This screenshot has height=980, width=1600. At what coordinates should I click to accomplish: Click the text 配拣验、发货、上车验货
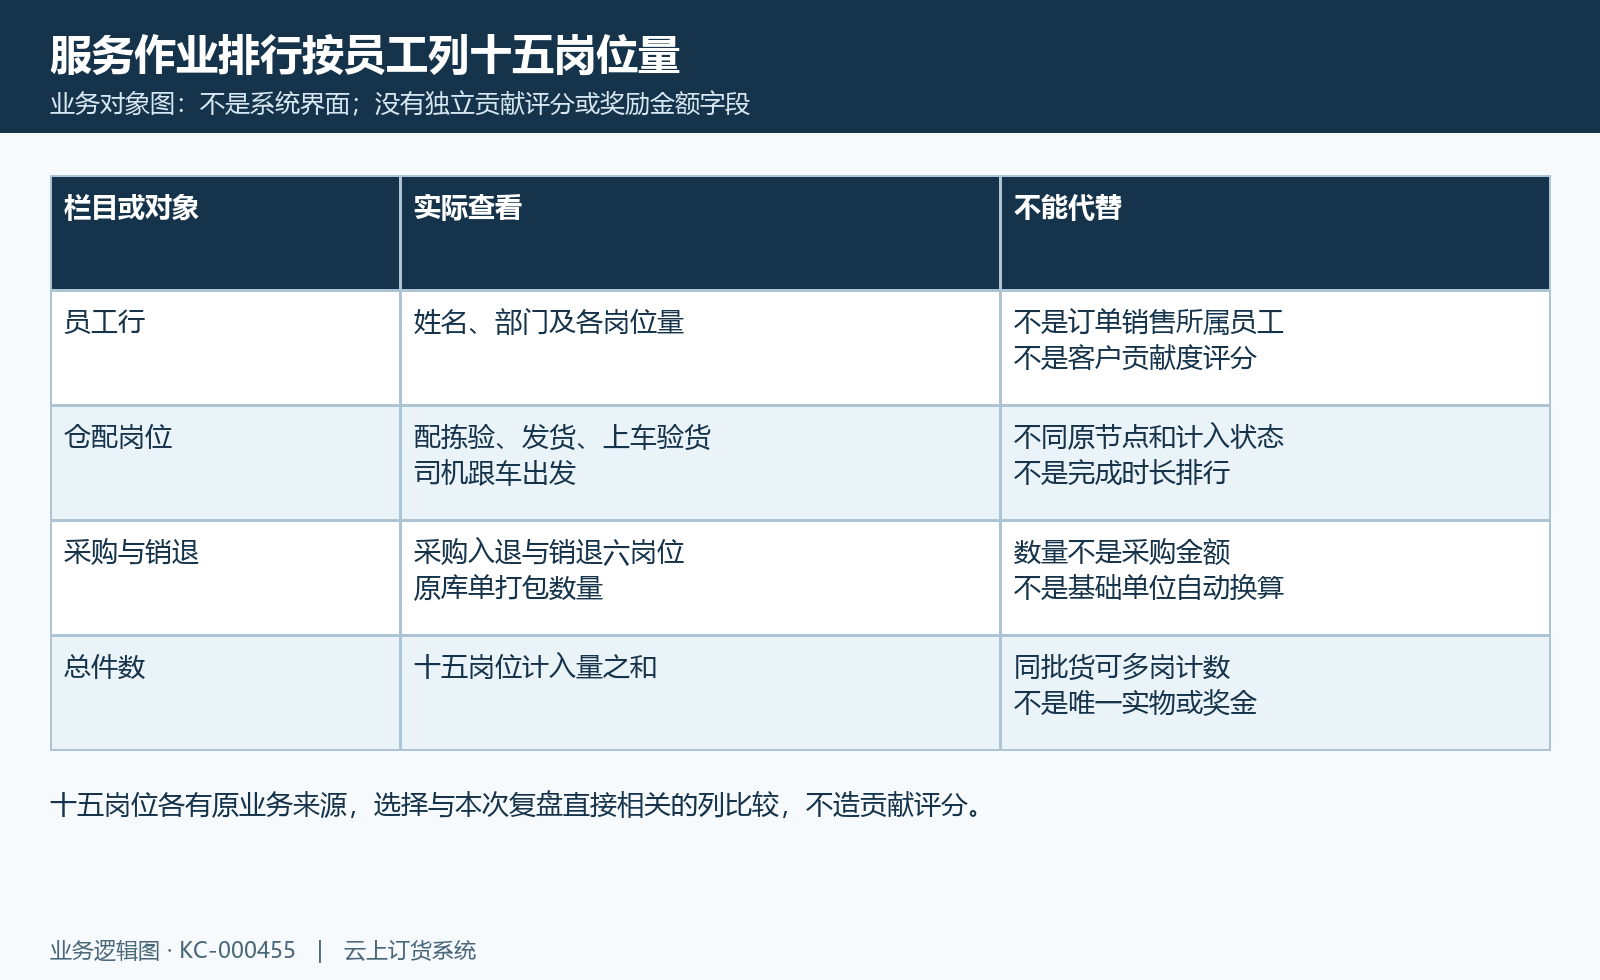(562, 437)
